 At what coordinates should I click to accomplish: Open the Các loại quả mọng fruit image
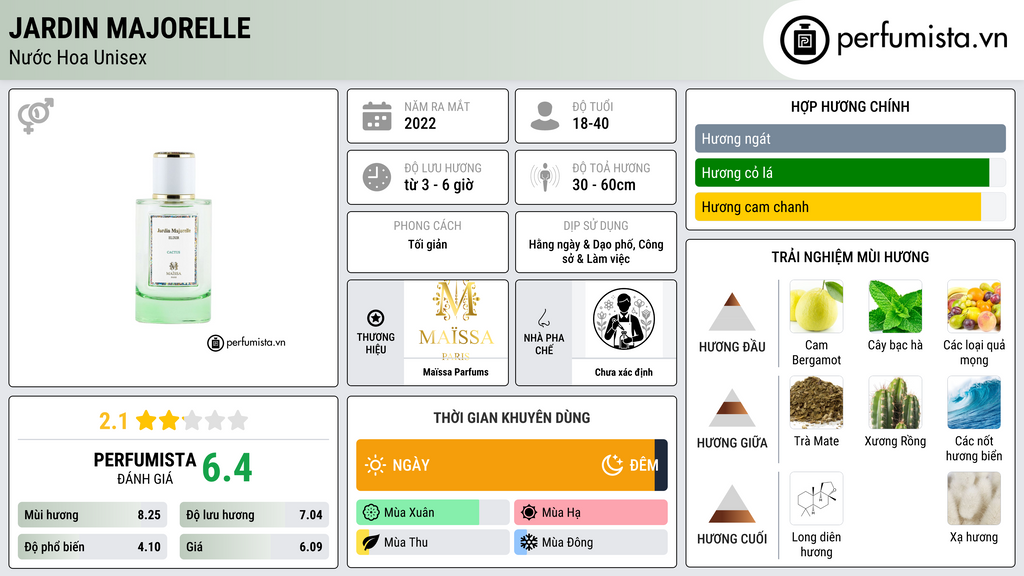point(974,307)
